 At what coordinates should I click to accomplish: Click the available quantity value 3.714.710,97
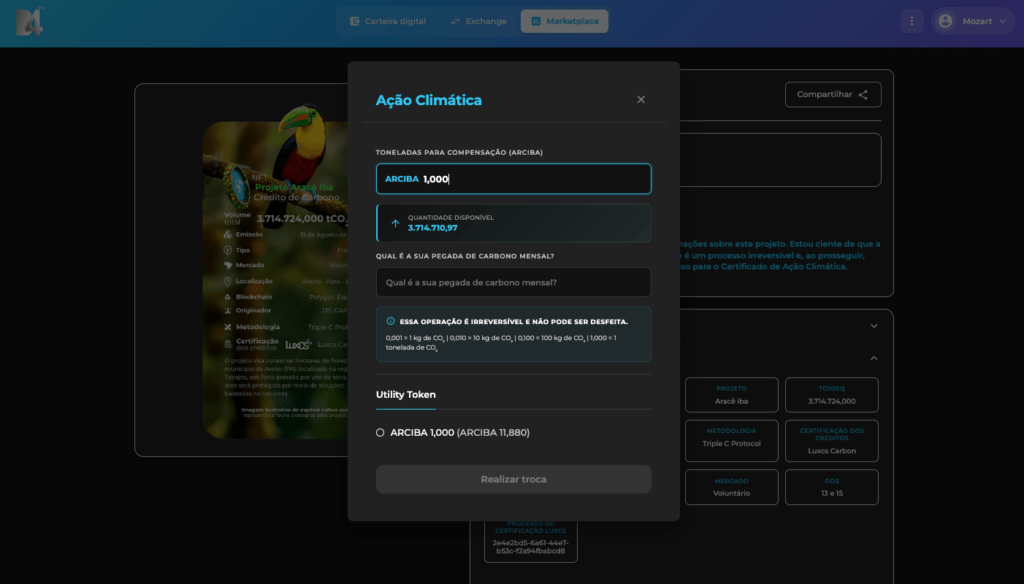[432, 228]
